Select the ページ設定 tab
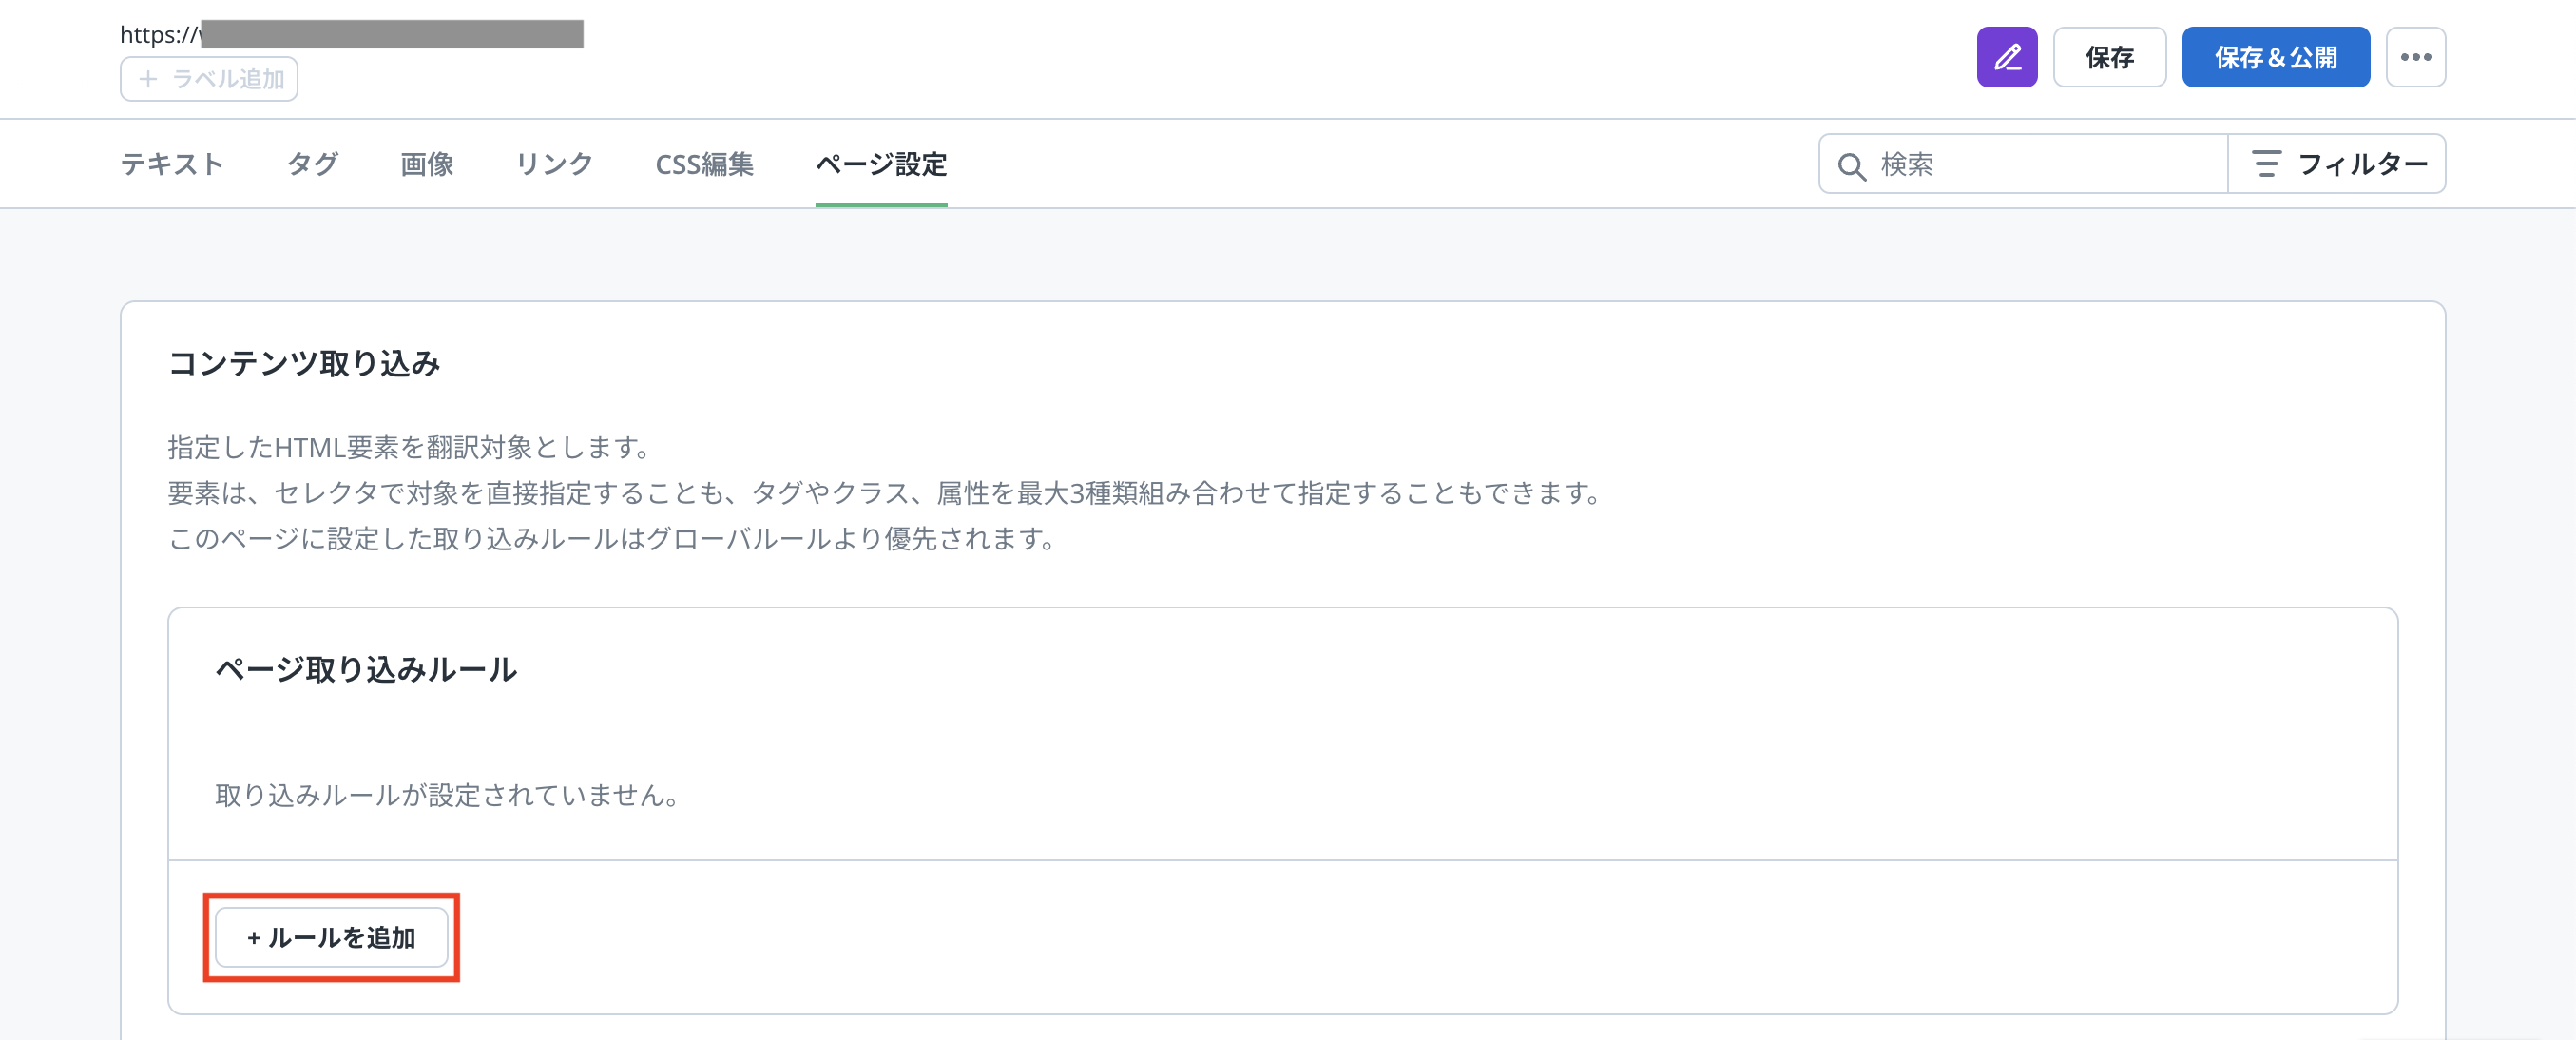Image resolution: width=2576 pixels, height=1040 pixels. (x=881, y=164)
